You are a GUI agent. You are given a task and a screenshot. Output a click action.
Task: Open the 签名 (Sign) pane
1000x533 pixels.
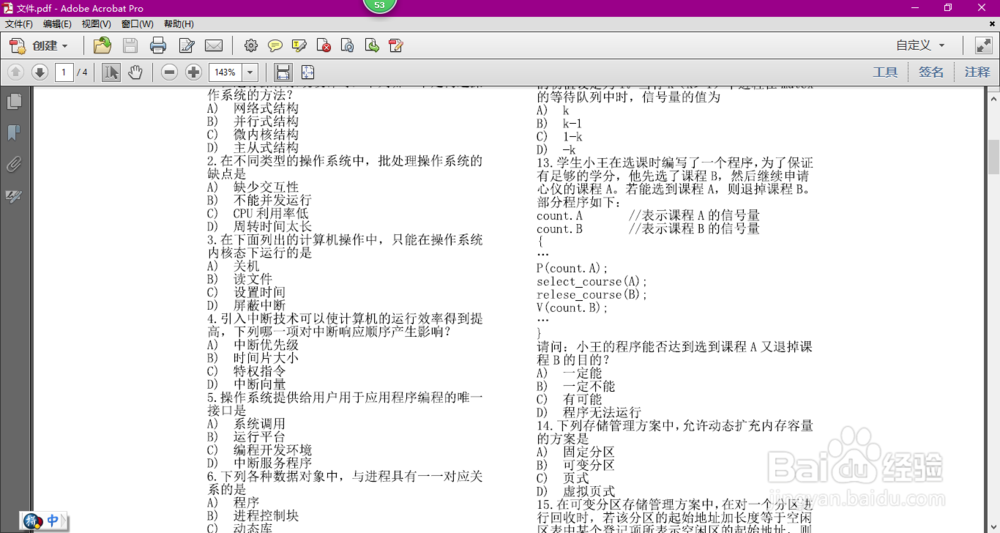coord(931,72)
